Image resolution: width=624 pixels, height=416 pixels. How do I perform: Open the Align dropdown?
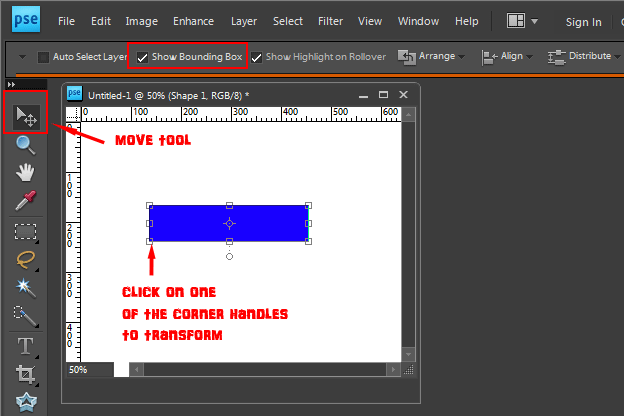(507, 57)
